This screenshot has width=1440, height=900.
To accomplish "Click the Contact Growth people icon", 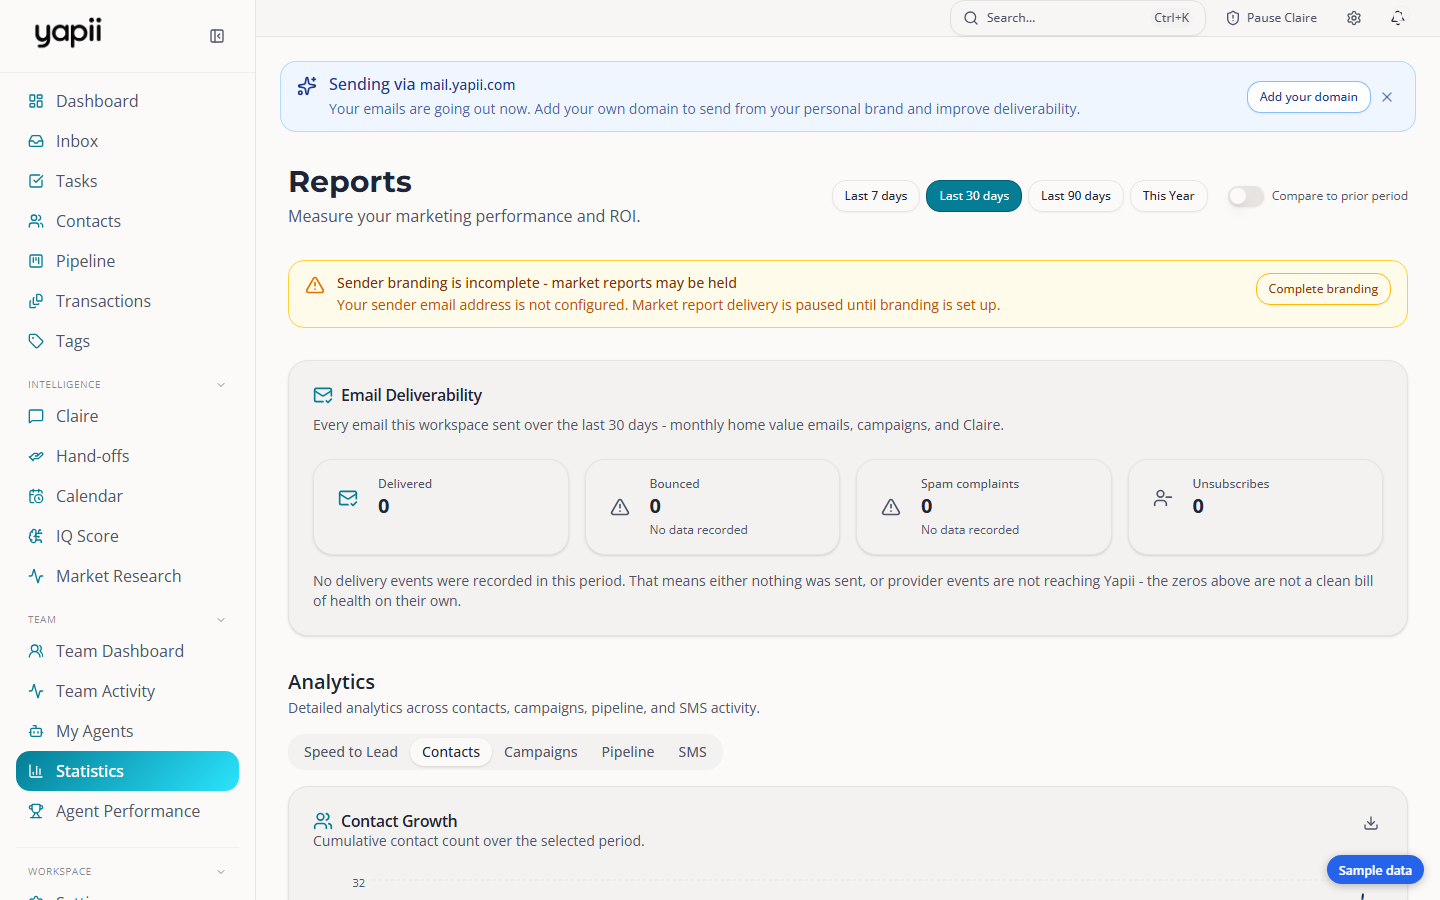I will (323, 821).
